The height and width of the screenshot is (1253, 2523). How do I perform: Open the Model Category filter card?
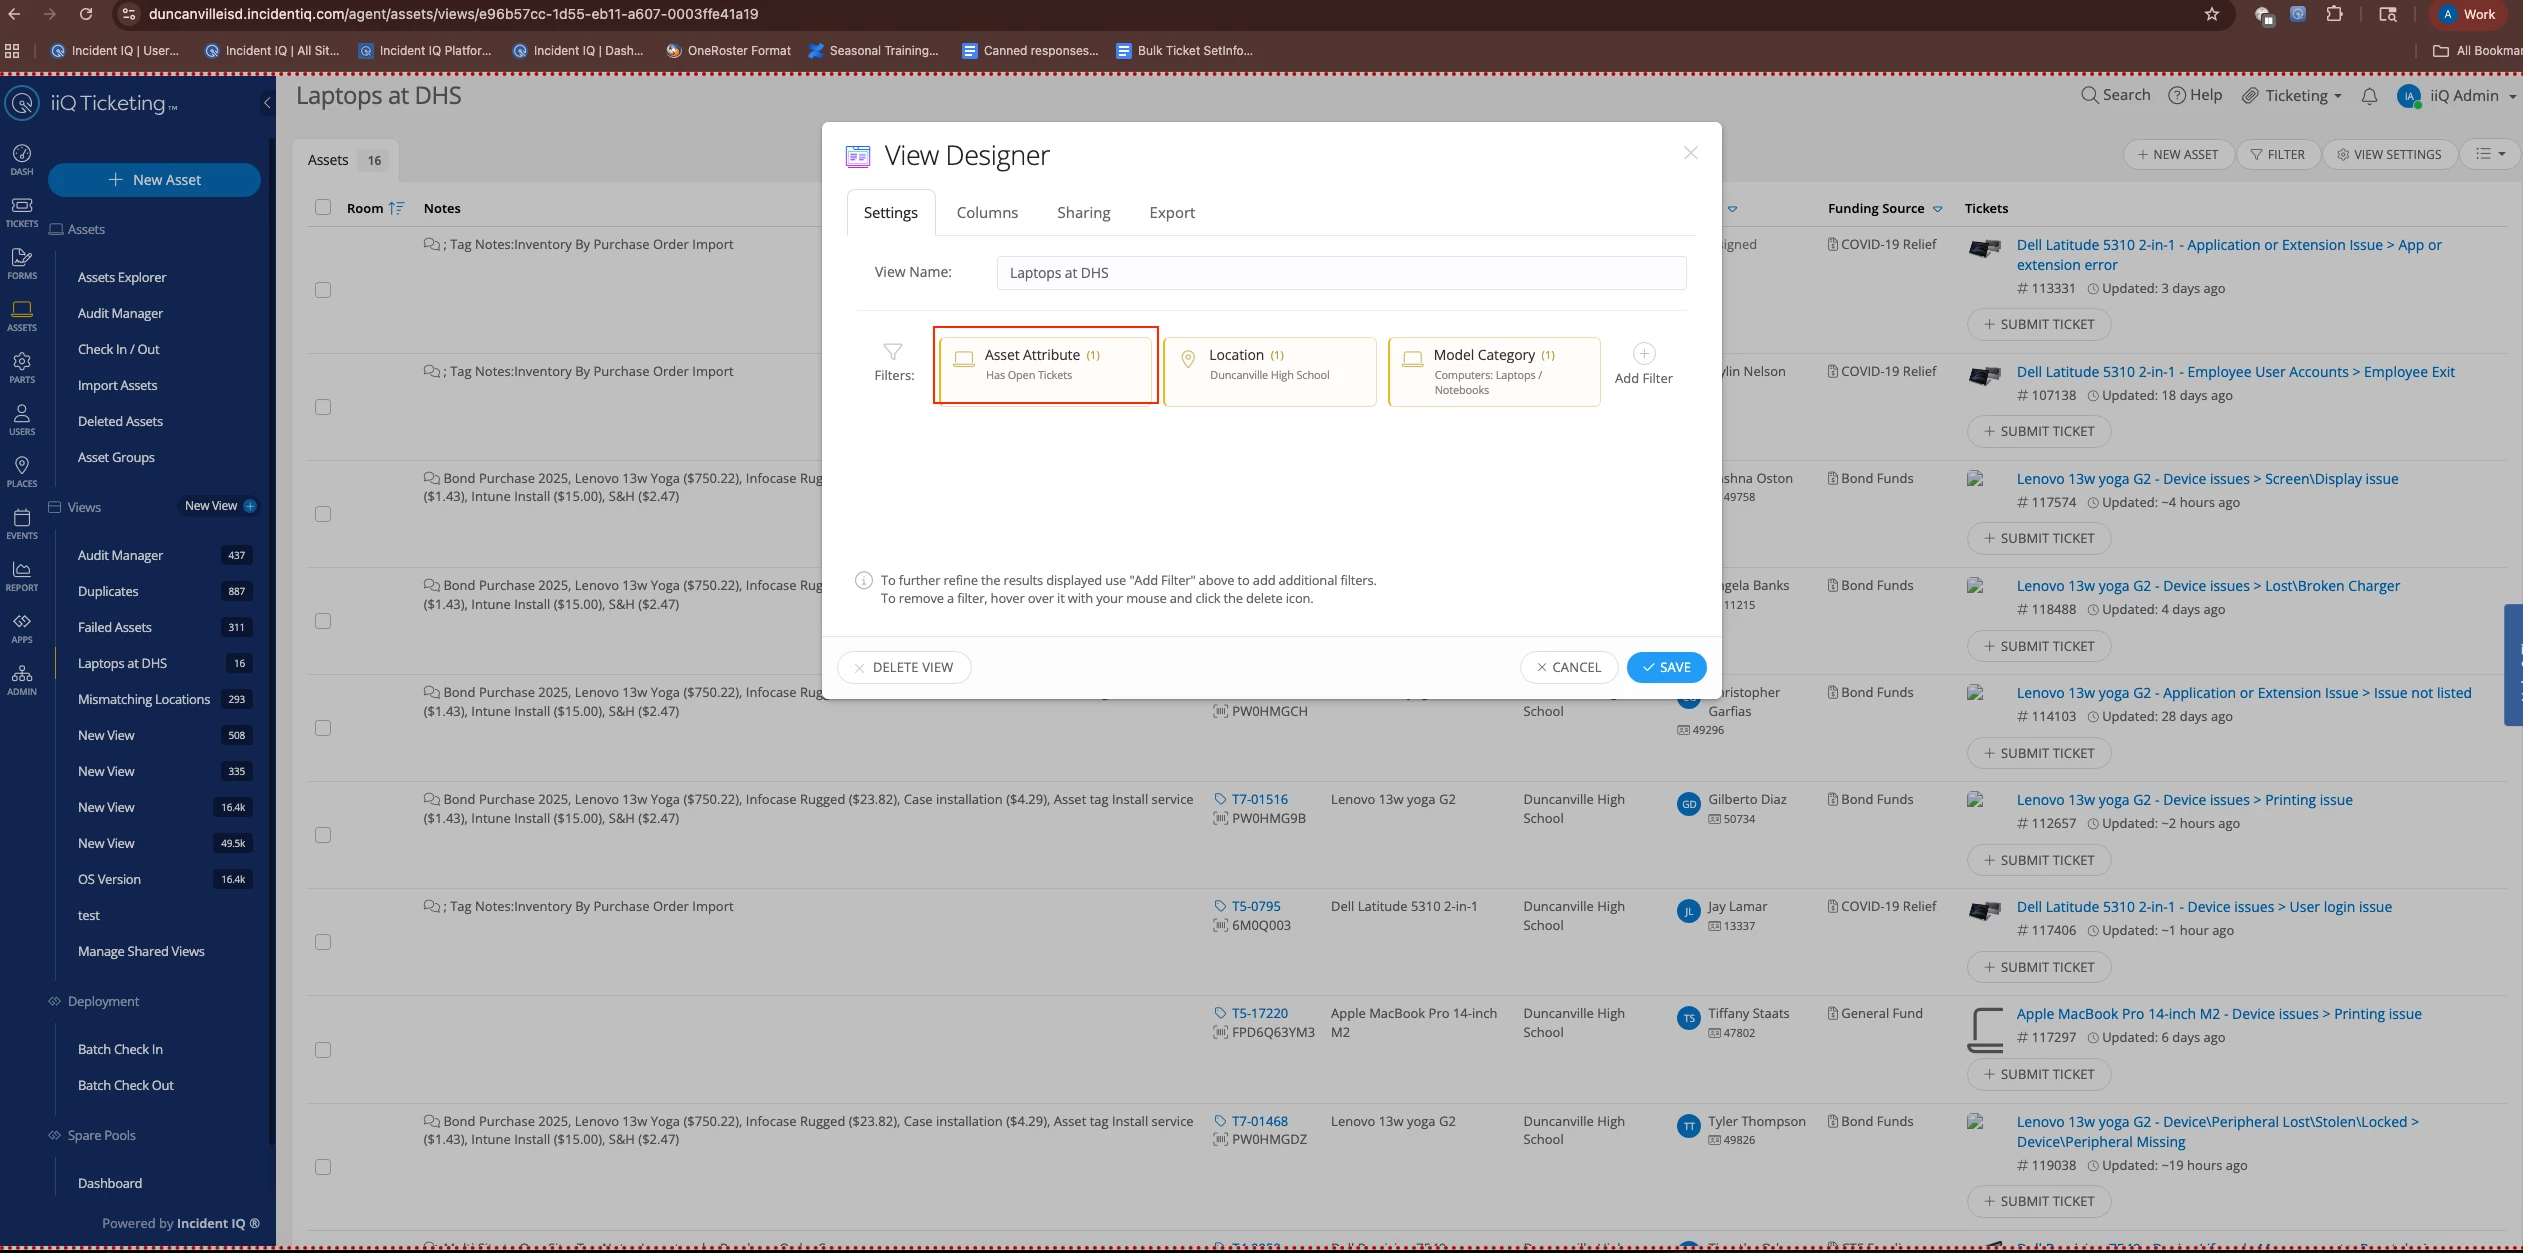tap(1494, 371)
